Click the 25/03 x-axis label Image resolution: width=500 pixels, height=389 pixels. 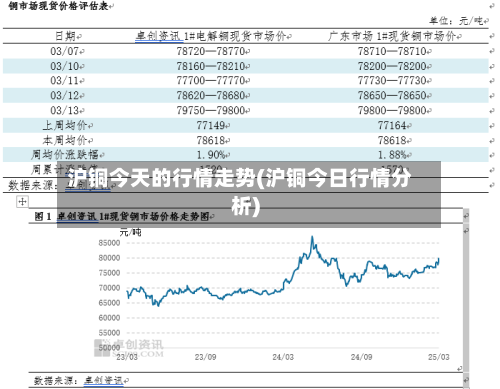coord(439,357)
